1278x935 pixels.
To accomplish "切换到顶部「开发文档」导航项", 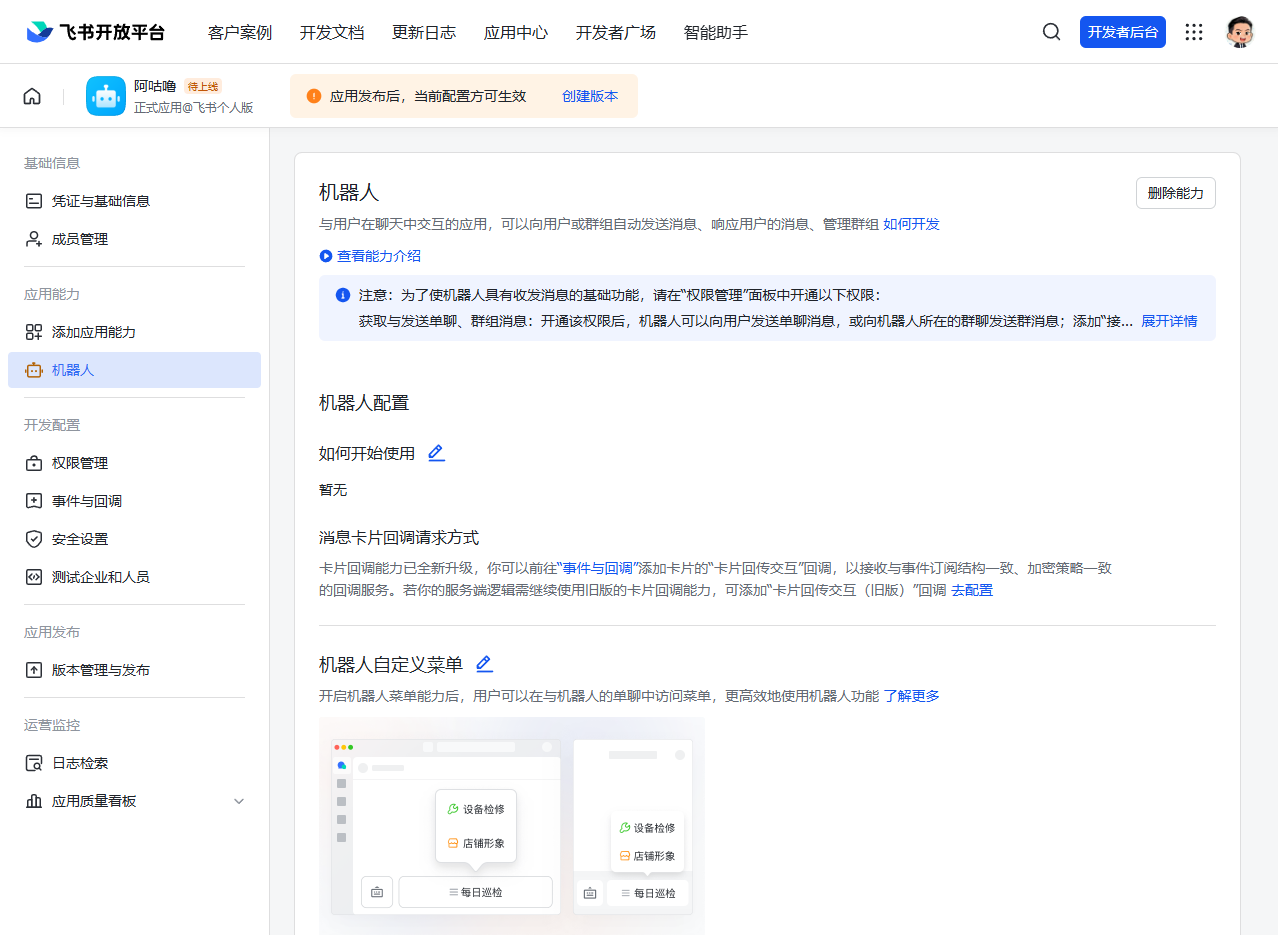I will [x=332, y=32].
